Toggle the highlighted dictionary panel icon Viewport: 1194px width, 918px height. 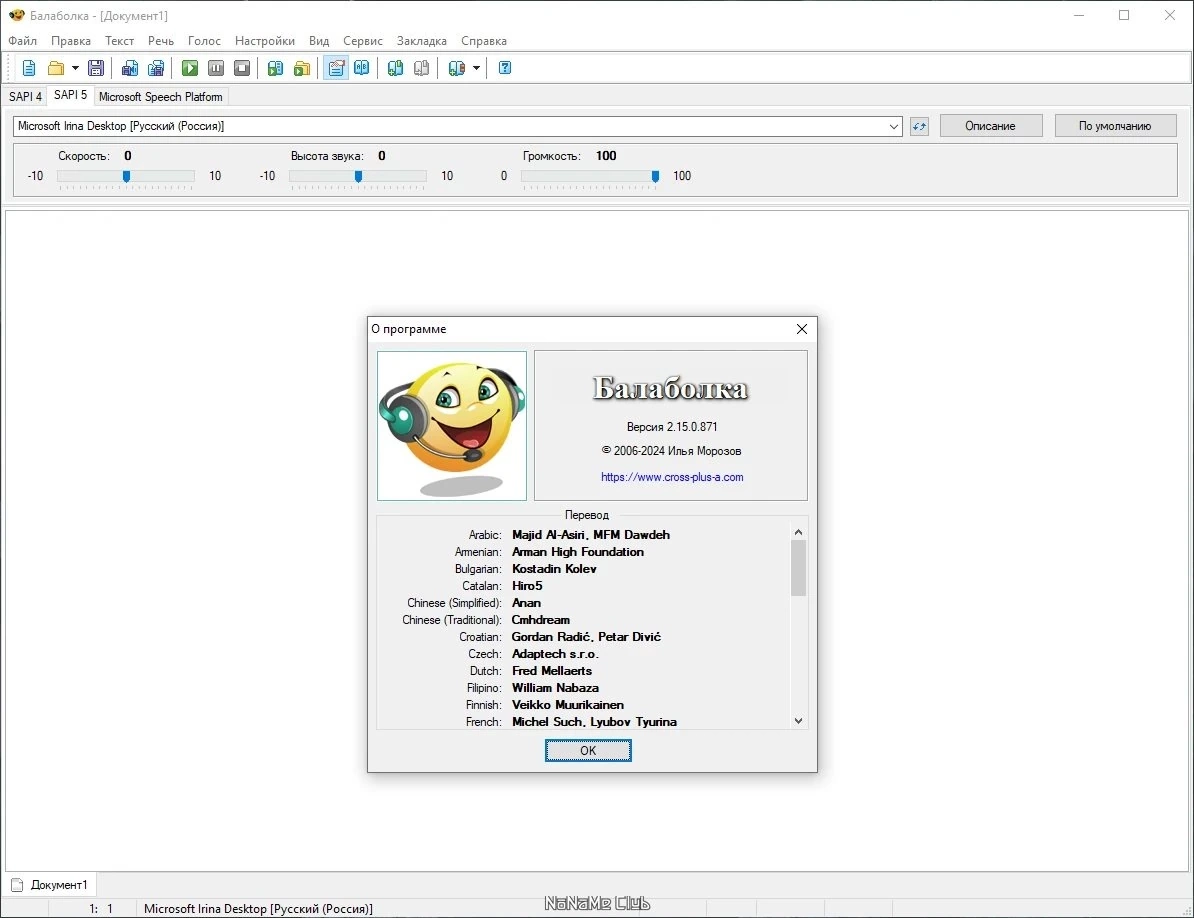(x=336, y=69)
